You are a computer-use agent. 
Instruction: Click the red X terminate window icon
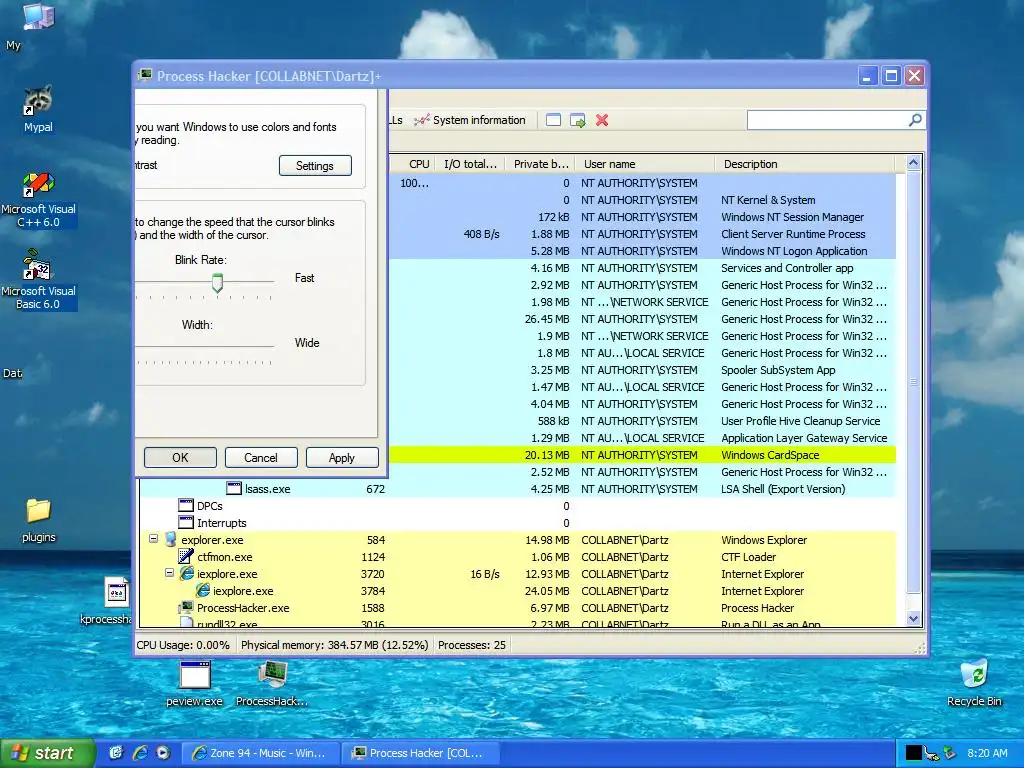[x=602, y=120]
